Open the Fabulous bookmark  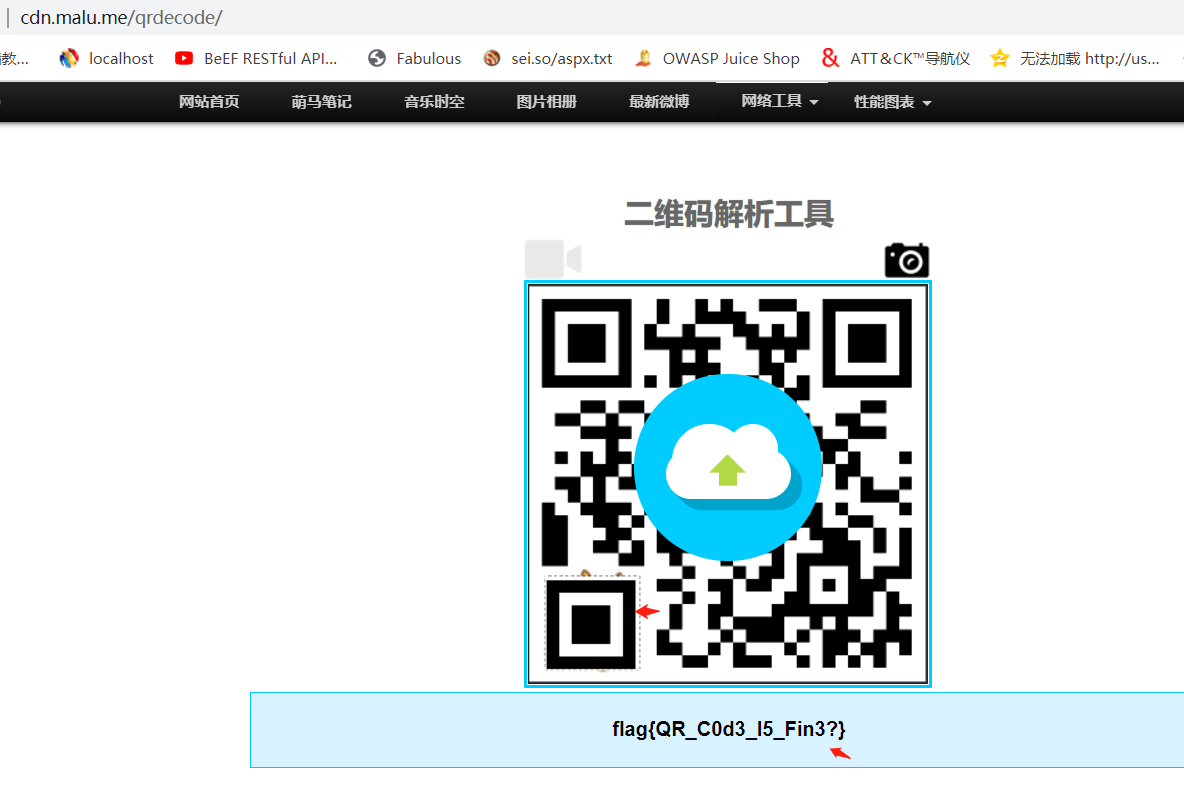(x=415, y=58)
